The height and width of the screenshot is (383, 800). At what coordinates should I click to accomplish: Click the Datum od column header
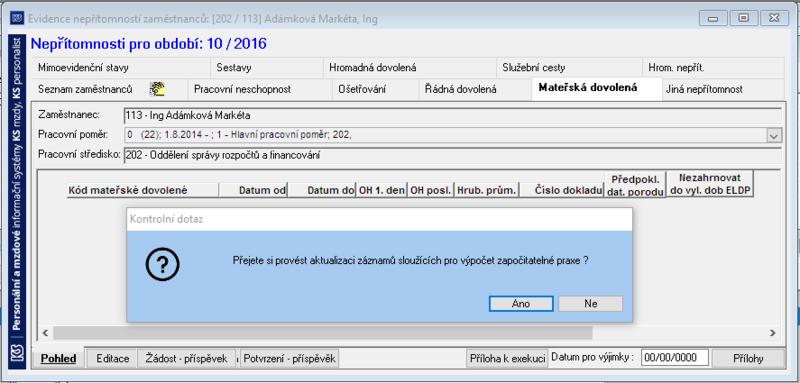(x=254, y=190)
